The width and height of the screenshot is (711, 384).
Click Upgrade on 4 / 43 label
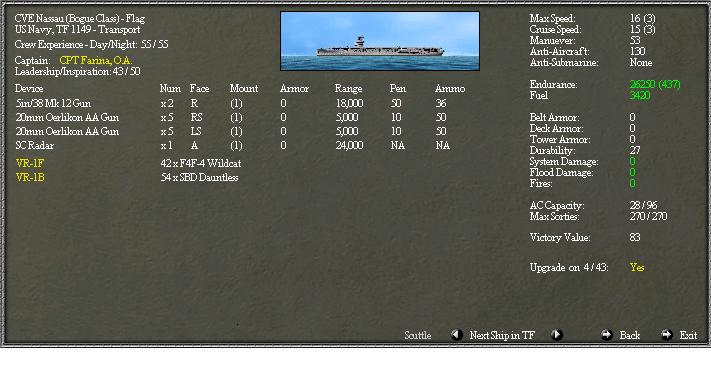pos(569,267)
